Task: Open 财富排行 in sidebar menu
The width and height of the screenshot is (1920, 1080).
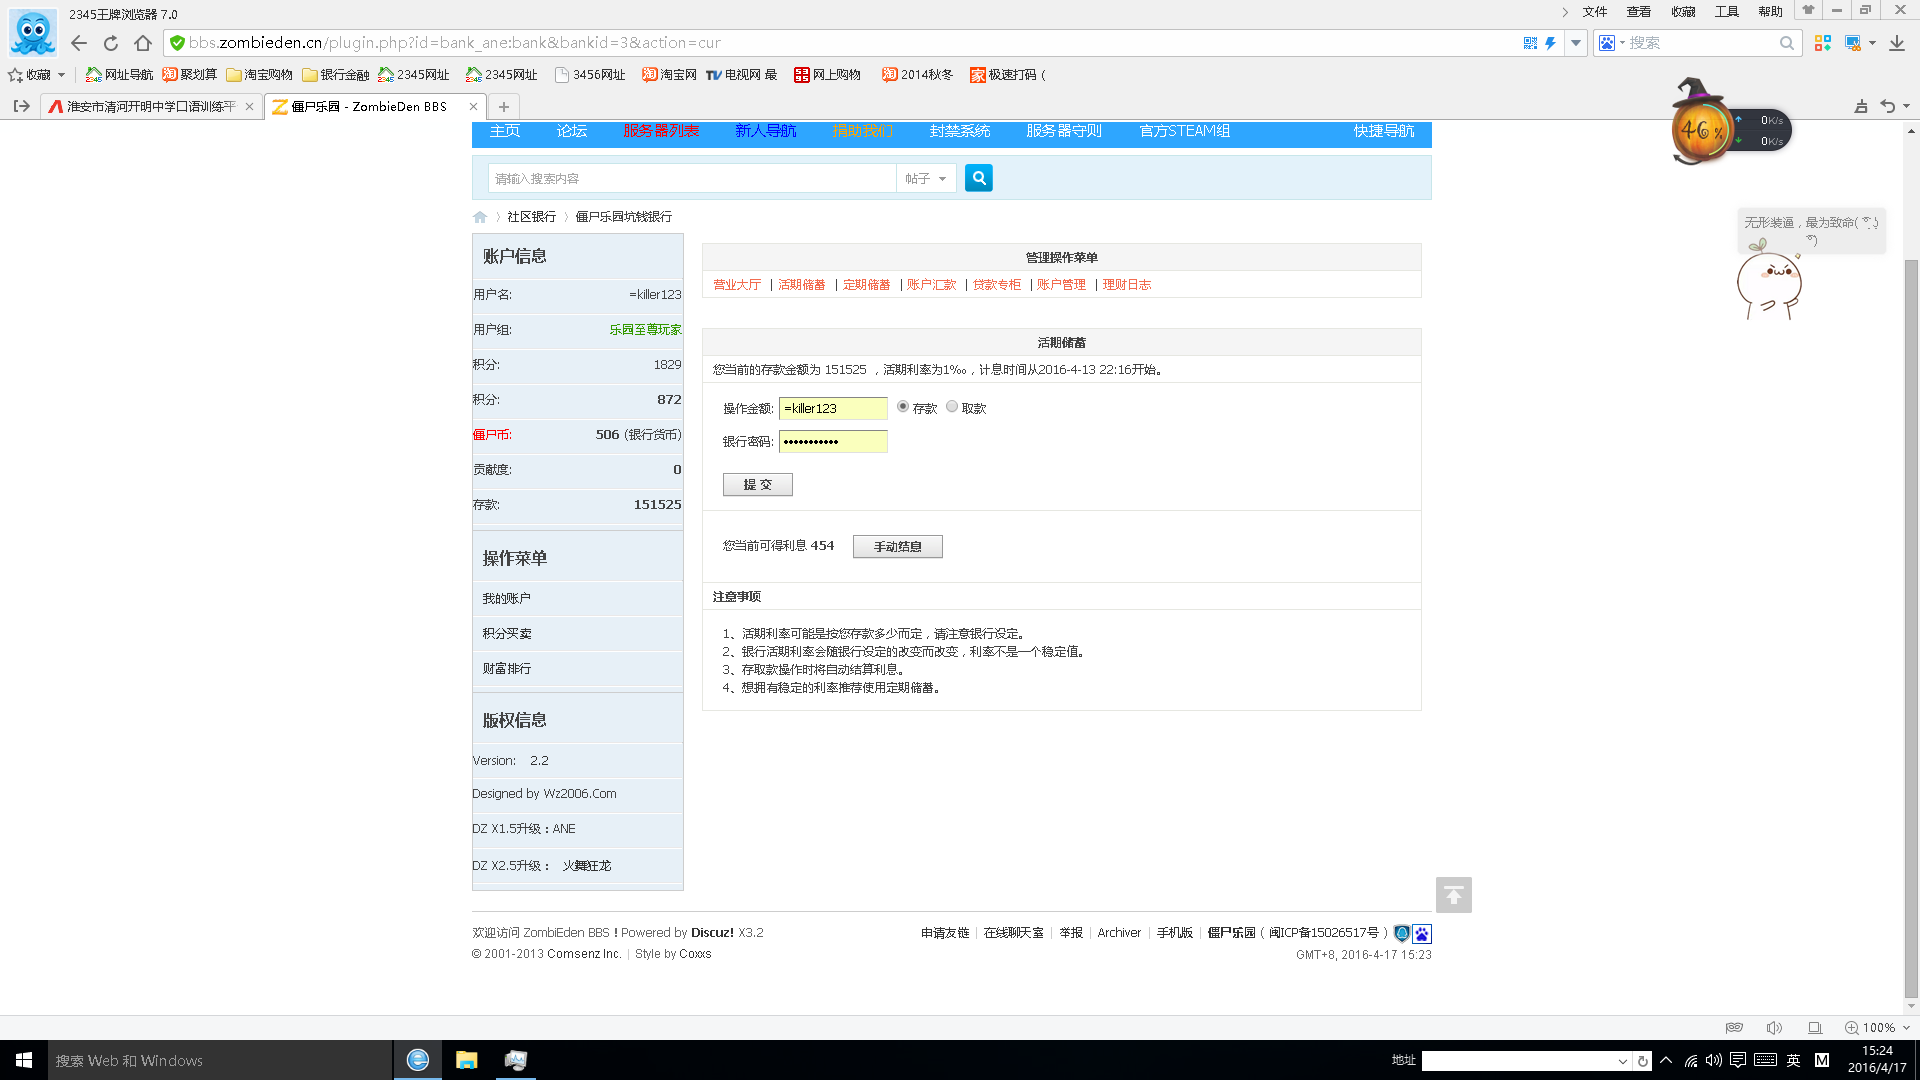Action: coord(507,668)
